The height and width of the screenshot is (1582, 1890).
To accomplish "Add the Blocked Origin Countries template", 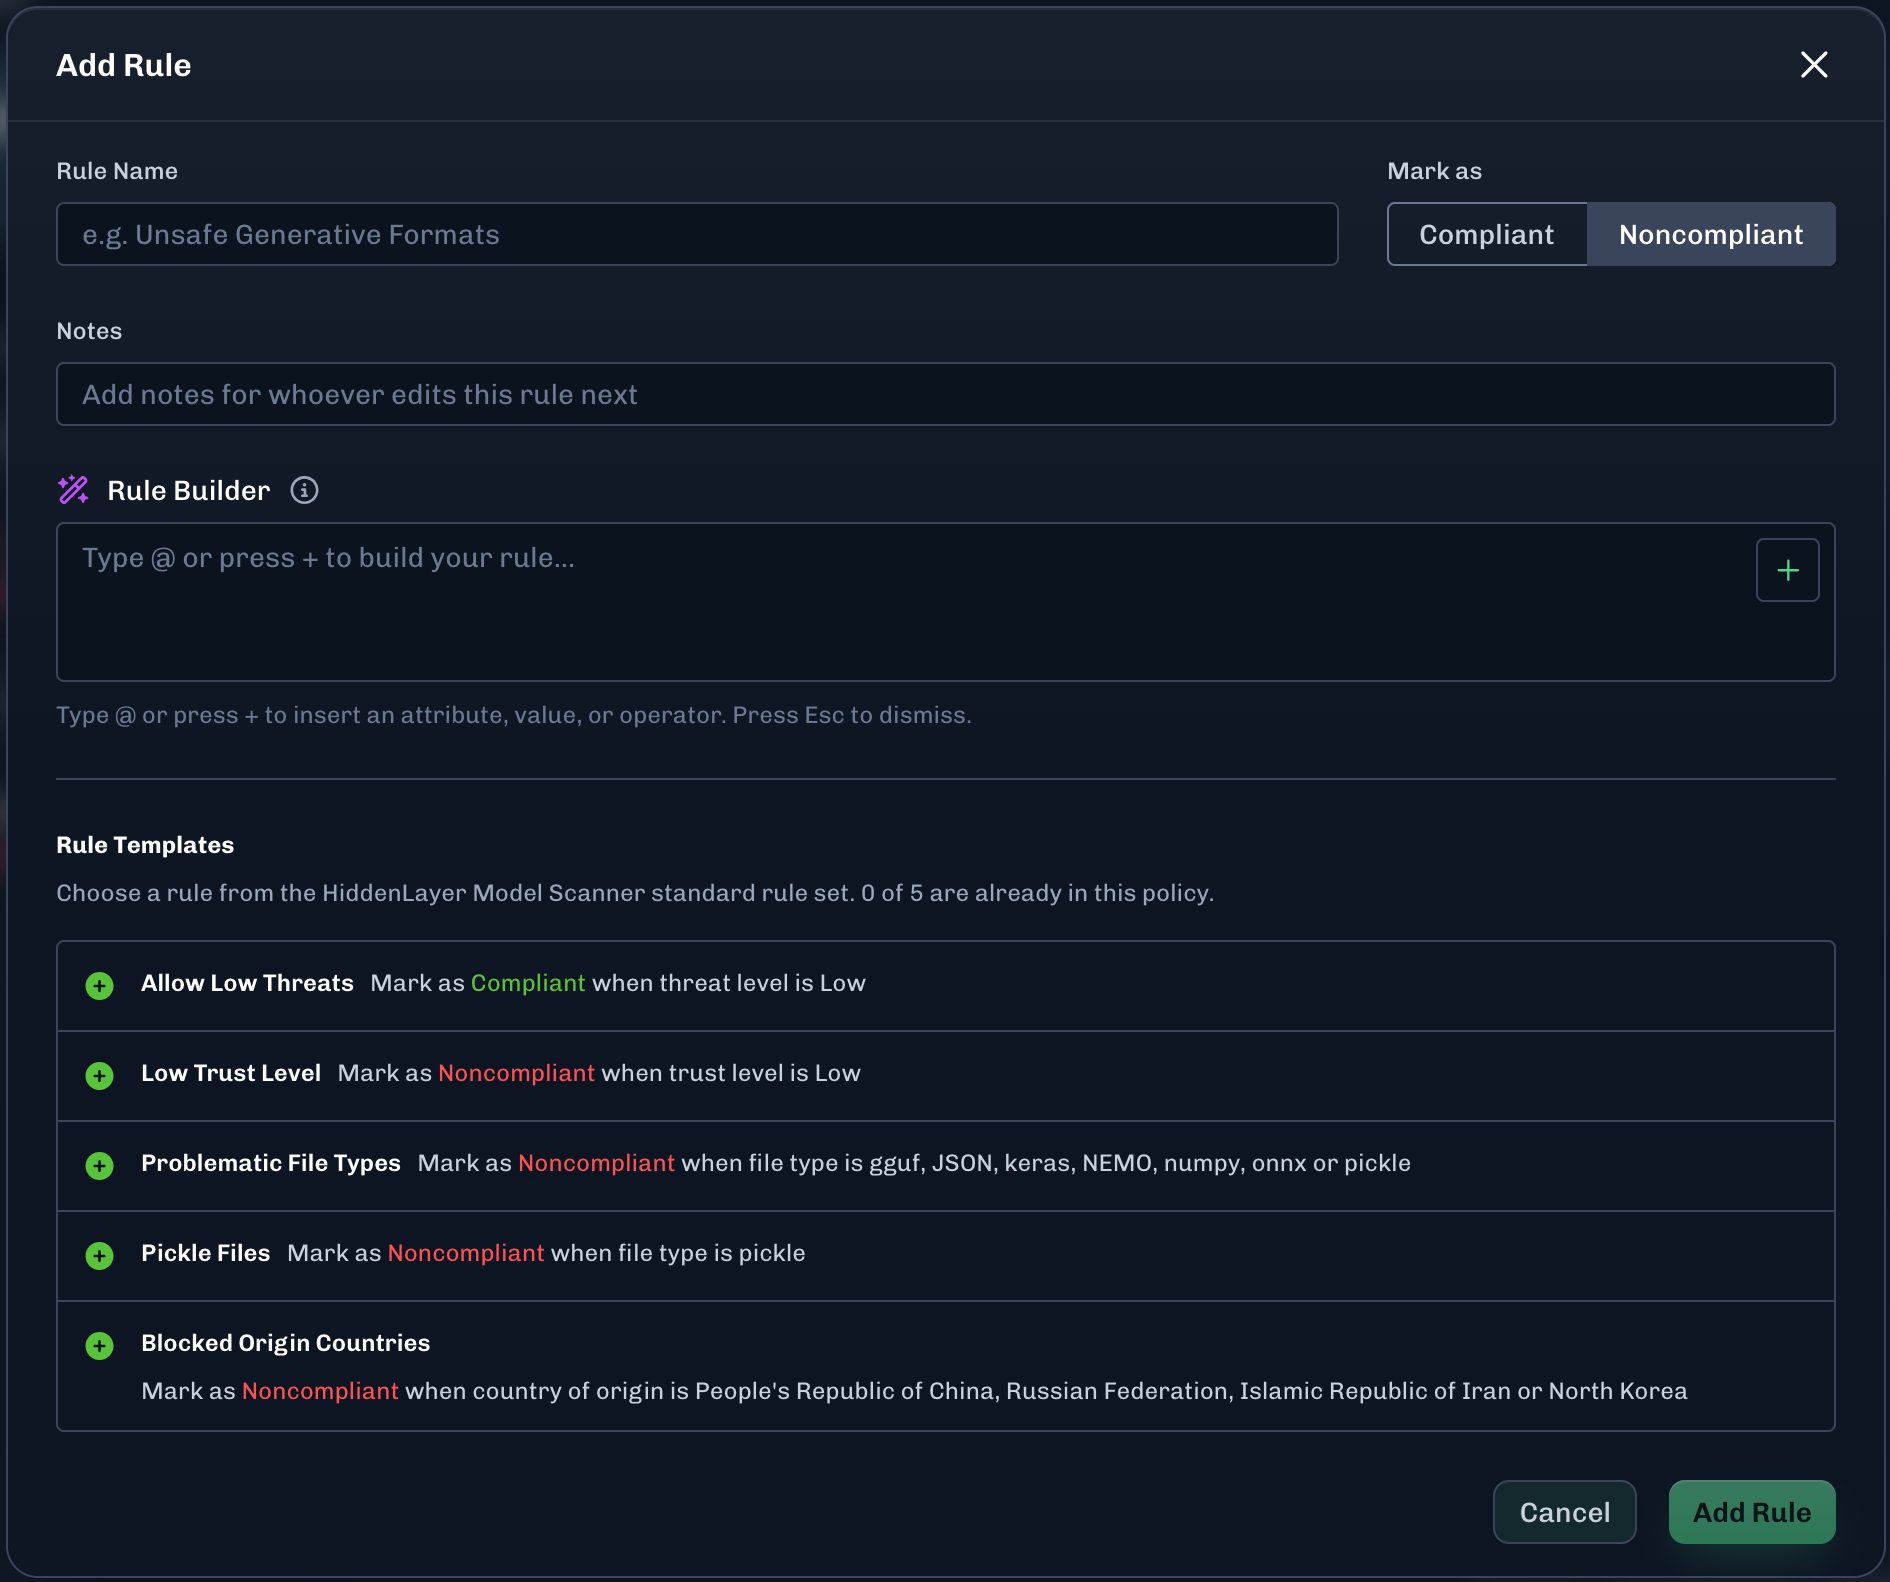I will click(x=99, y=1345).
